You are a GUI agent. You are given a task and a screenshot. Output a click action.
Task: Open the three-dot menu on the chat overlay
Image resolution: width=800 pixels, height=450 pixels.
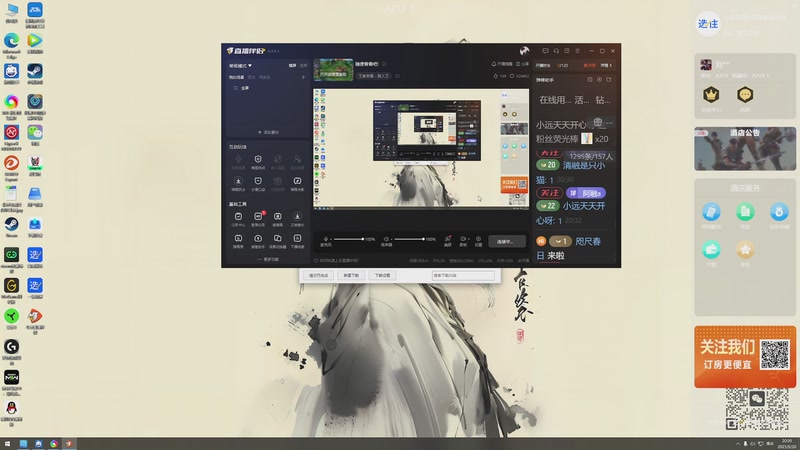click(x=609, y=123)
